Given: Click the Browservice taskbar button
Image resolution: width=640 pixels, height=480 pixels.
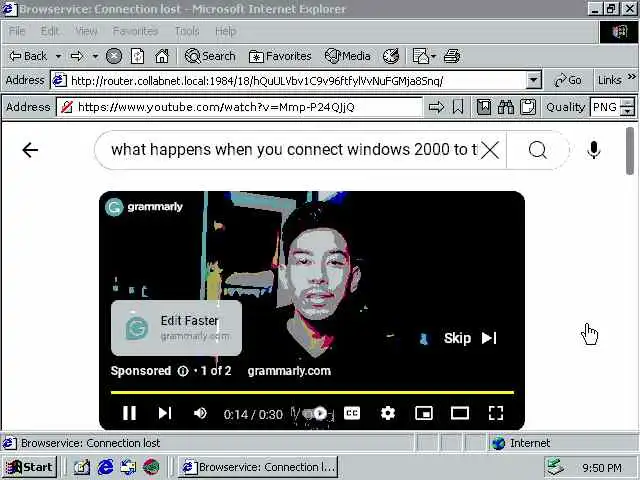Looking at the screenshot, I should [x=258, y=467].
